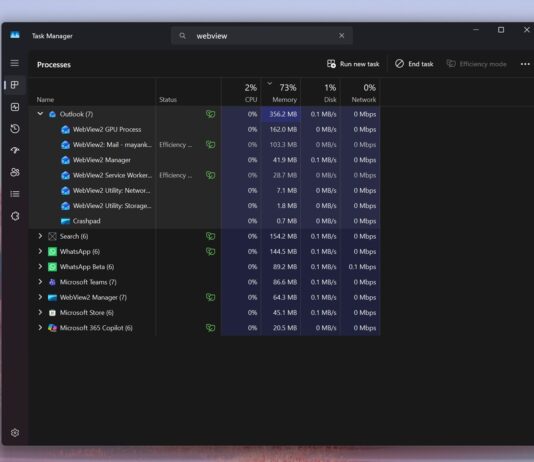Screen dimensions: 534x462
Task: Collapse the Outlook (7) process group
Action: tap(40, 114)
